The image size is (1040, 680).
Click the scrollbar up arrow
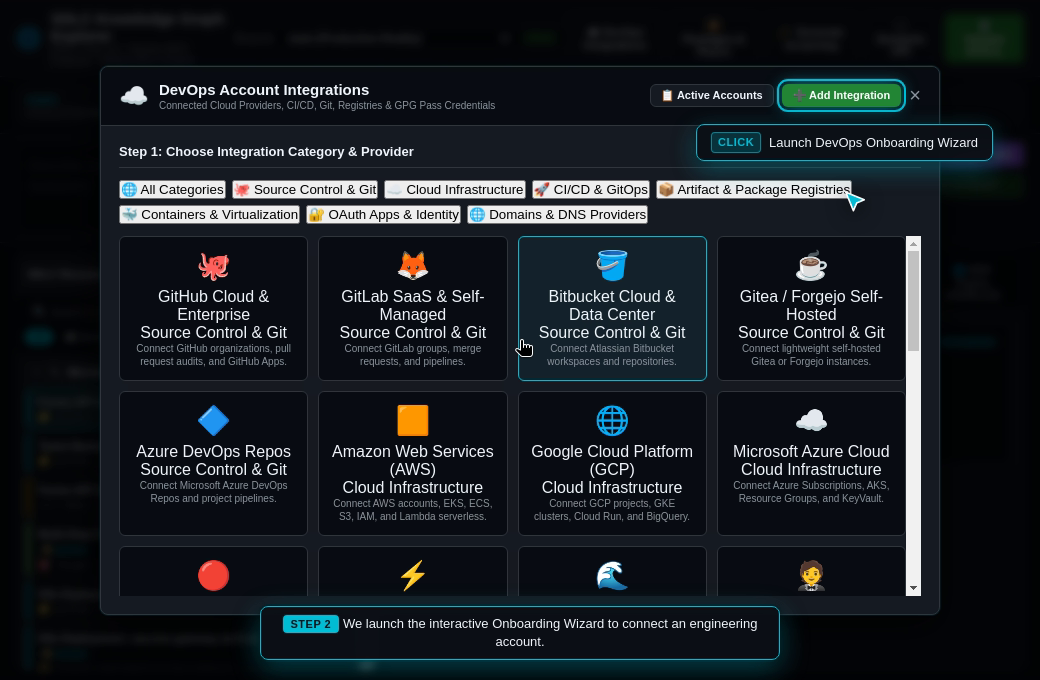(913, 243)
